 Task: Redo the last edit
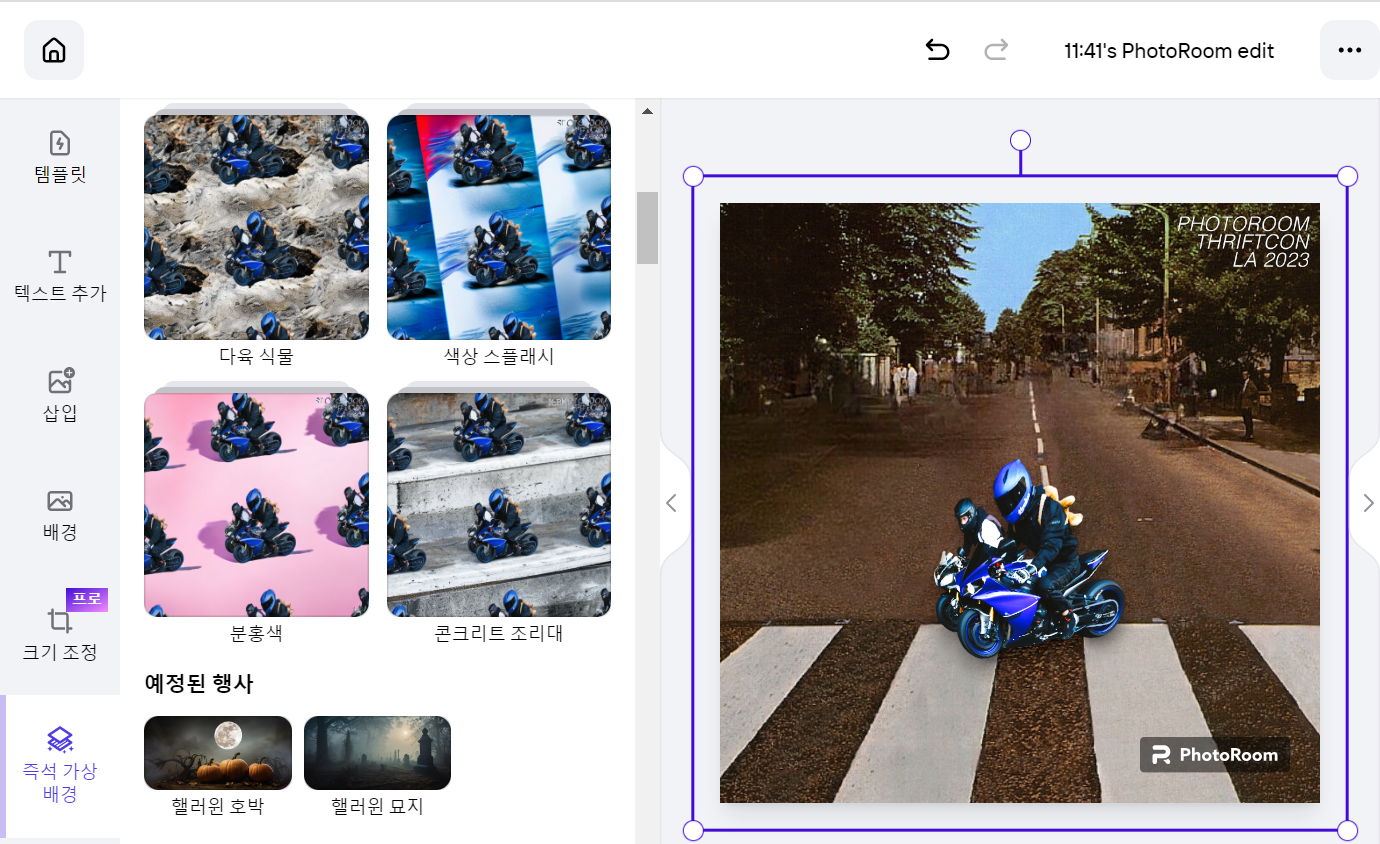[x=996, y=50]
